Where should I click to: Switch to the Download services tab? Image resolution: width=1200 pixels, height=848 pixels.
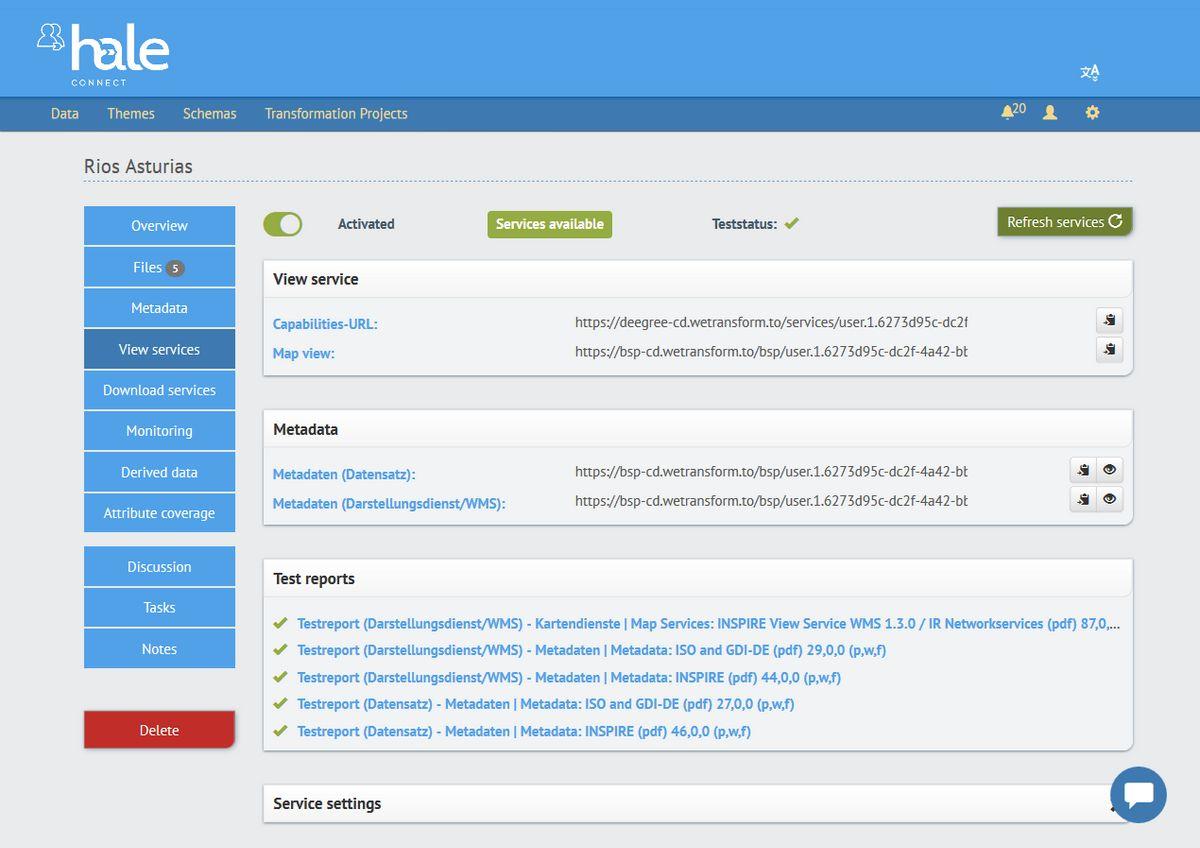159,390
